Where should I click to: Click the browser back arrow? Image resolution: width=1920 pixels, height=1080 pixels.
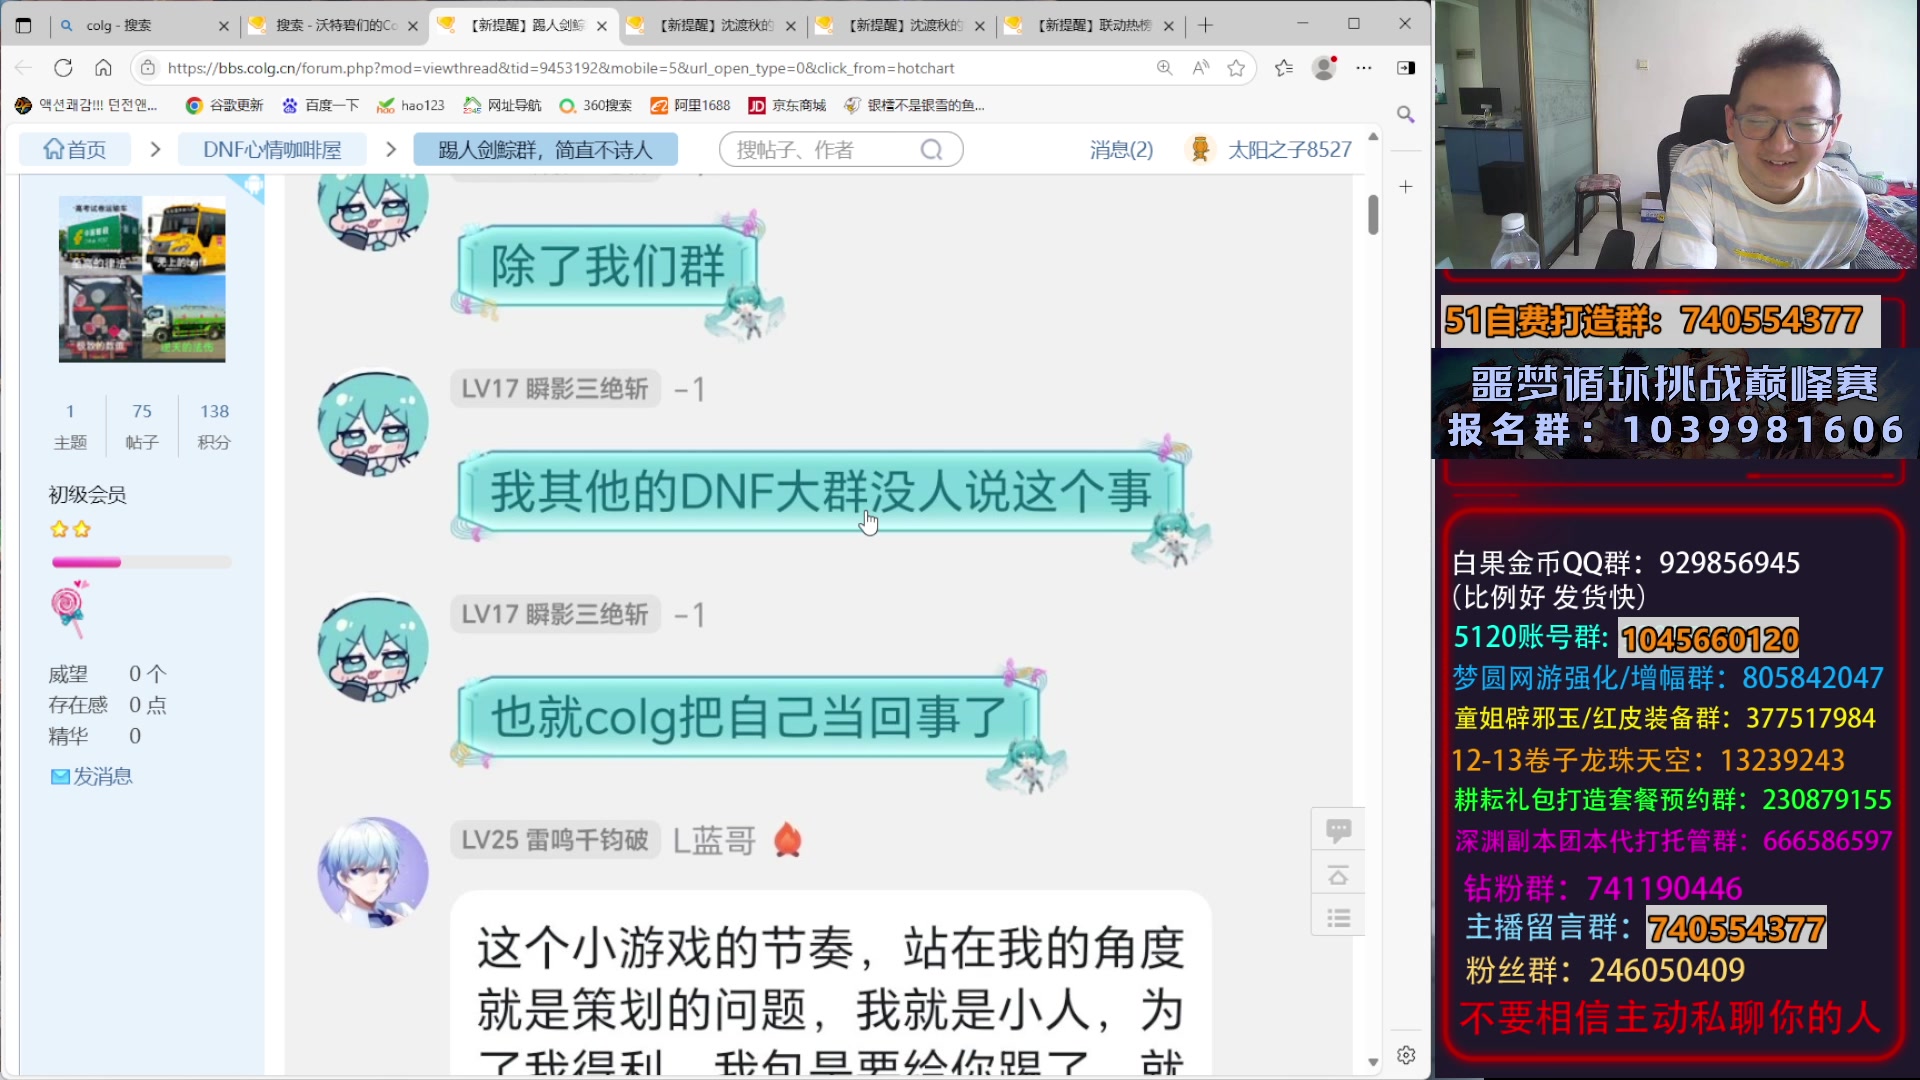[x=23, y=68]
